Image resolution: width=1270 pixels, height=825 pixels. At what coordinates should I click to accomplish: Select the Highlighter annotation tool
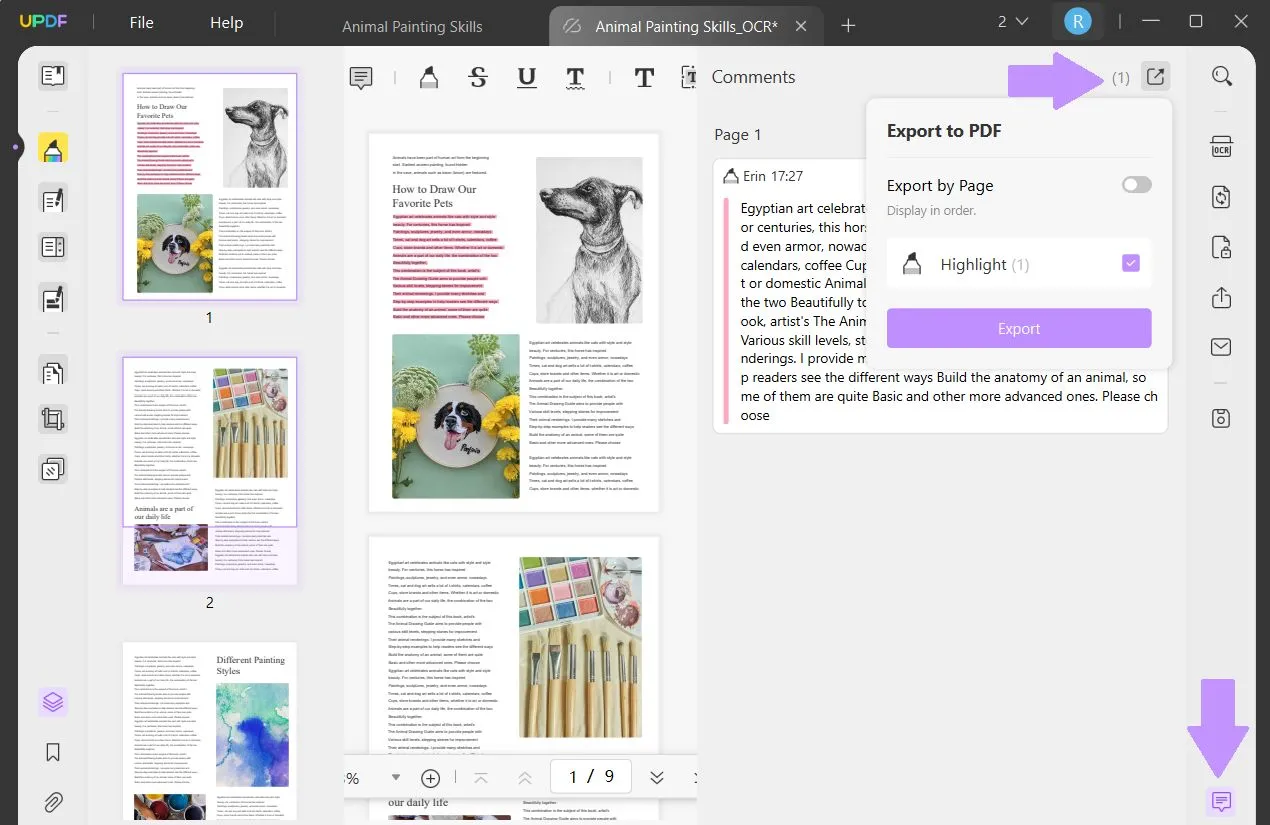(x=427, y=77)
